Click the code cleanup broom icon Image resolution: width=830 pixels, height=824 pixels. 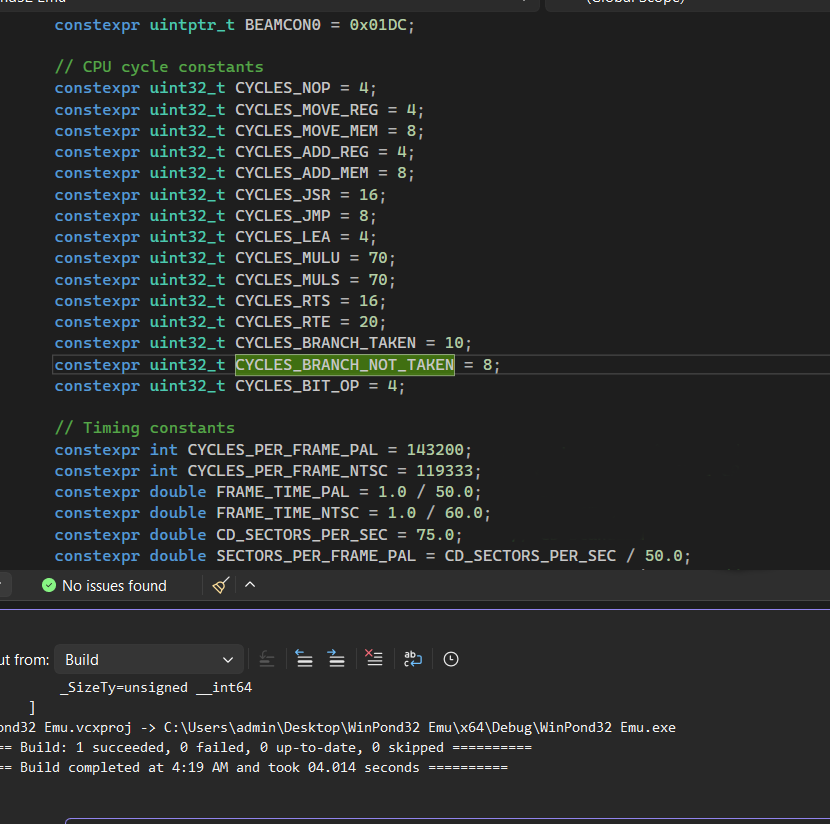pyautogui.click(x=221, y=585)
